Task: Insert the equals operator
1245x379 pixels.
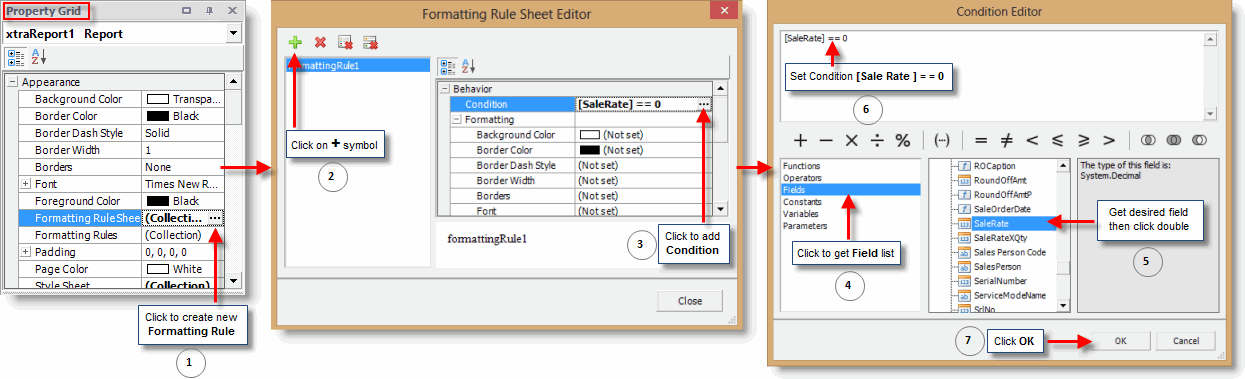Action: pyautogui.click(x=981, y=139)
